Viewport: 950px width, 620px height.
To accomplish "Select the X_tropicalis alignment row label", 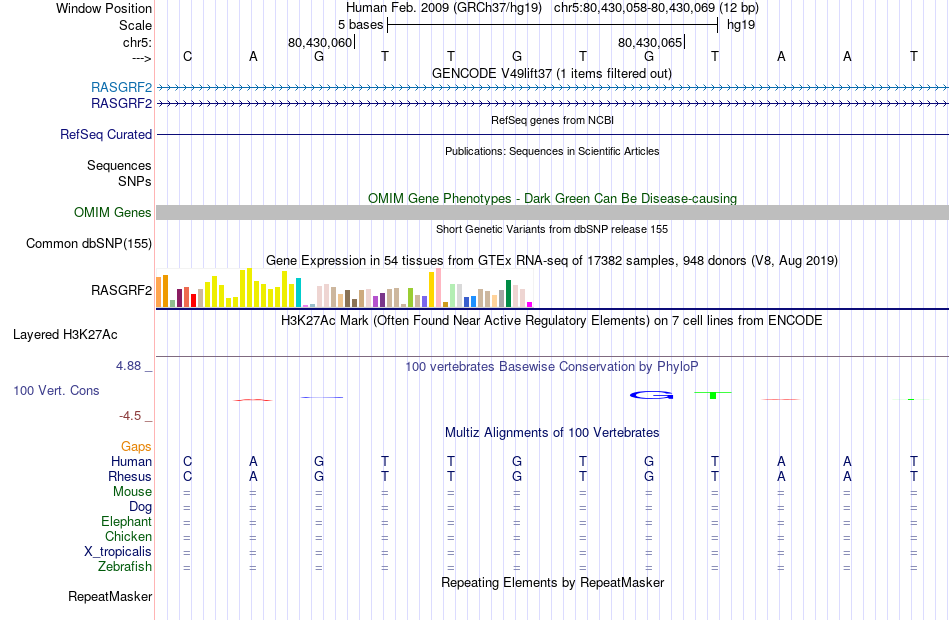I will [x=118, y=552].
